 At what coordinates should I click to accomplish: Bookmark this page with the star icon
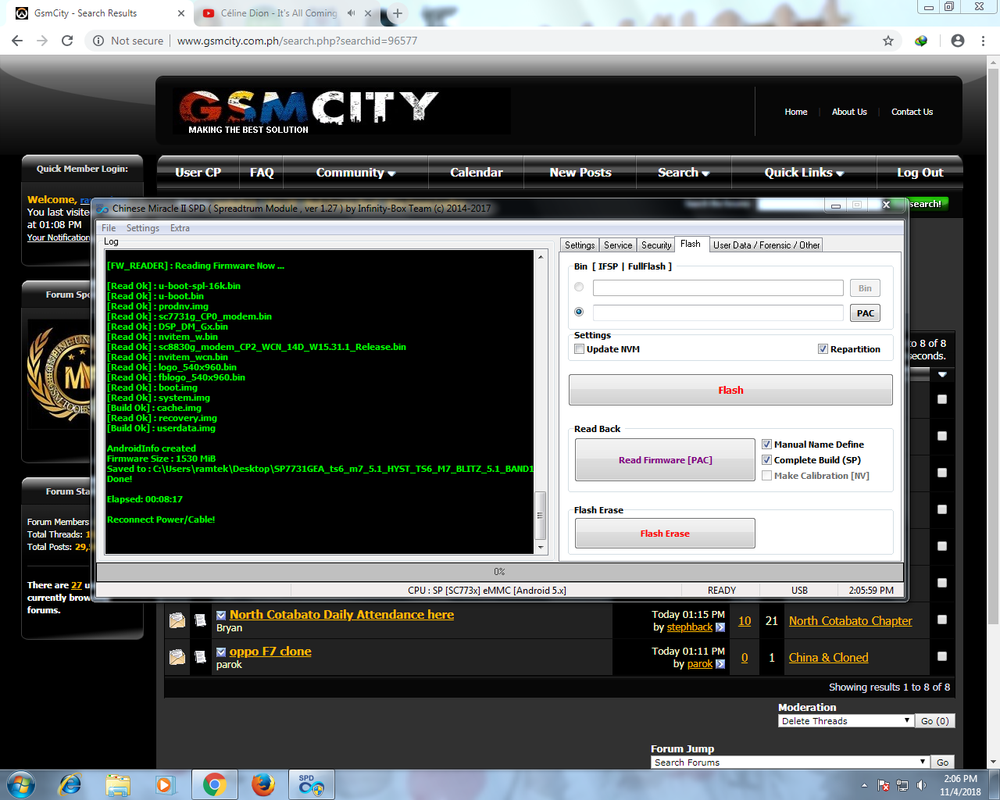(888, 41)
